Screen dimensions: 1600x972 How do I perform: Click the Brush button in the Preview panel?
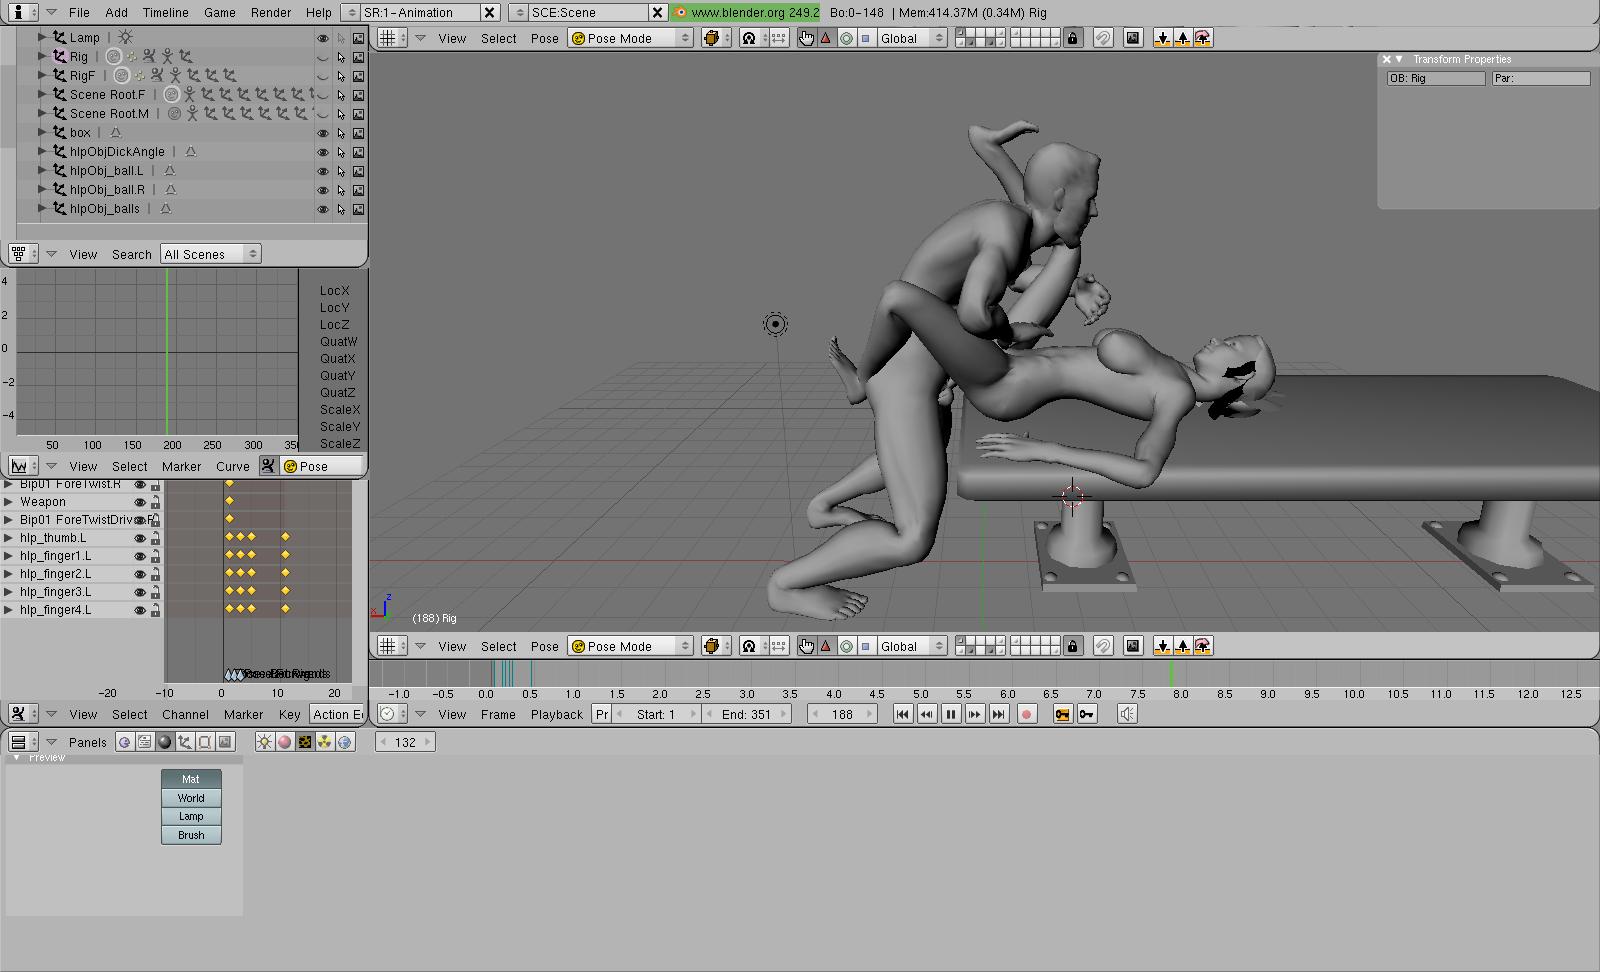(x=191, y=835)
